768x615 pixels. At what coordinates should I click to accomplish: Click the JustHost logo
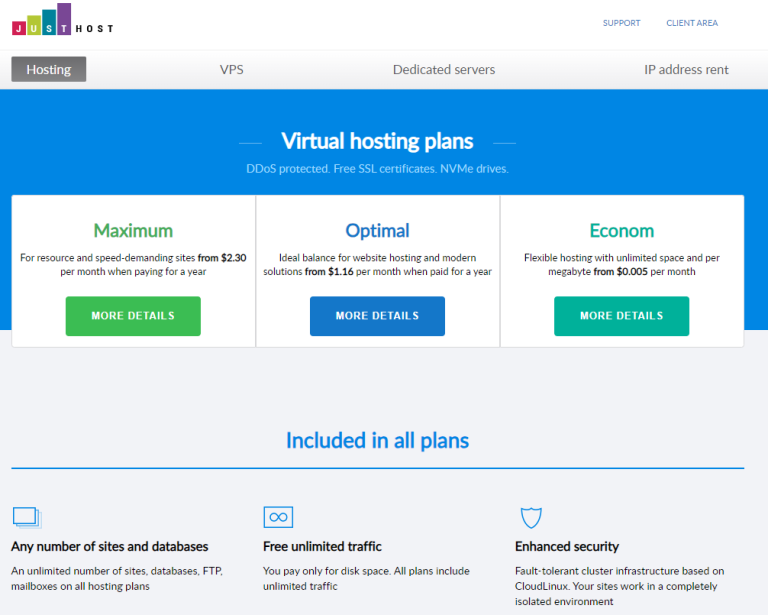[62, 20]
